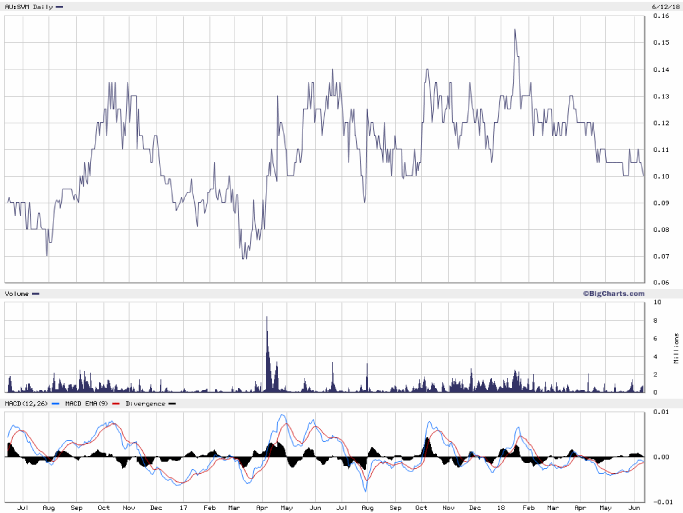Click the AU:SVM Daily chart title
The height and width of the screenshot is (513, 683).
coord(29,7)
